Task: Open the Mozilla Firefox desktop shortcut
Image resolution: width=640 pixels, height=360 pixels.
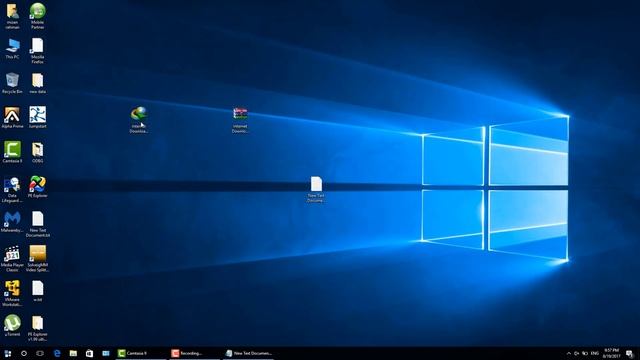Action: (x=38, y=51)
